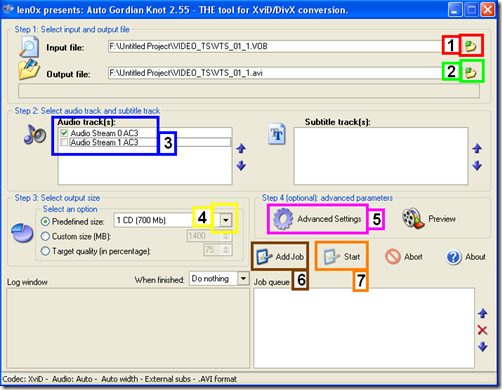
Task: Open the About dialog
Action: [x=466, y=257]
